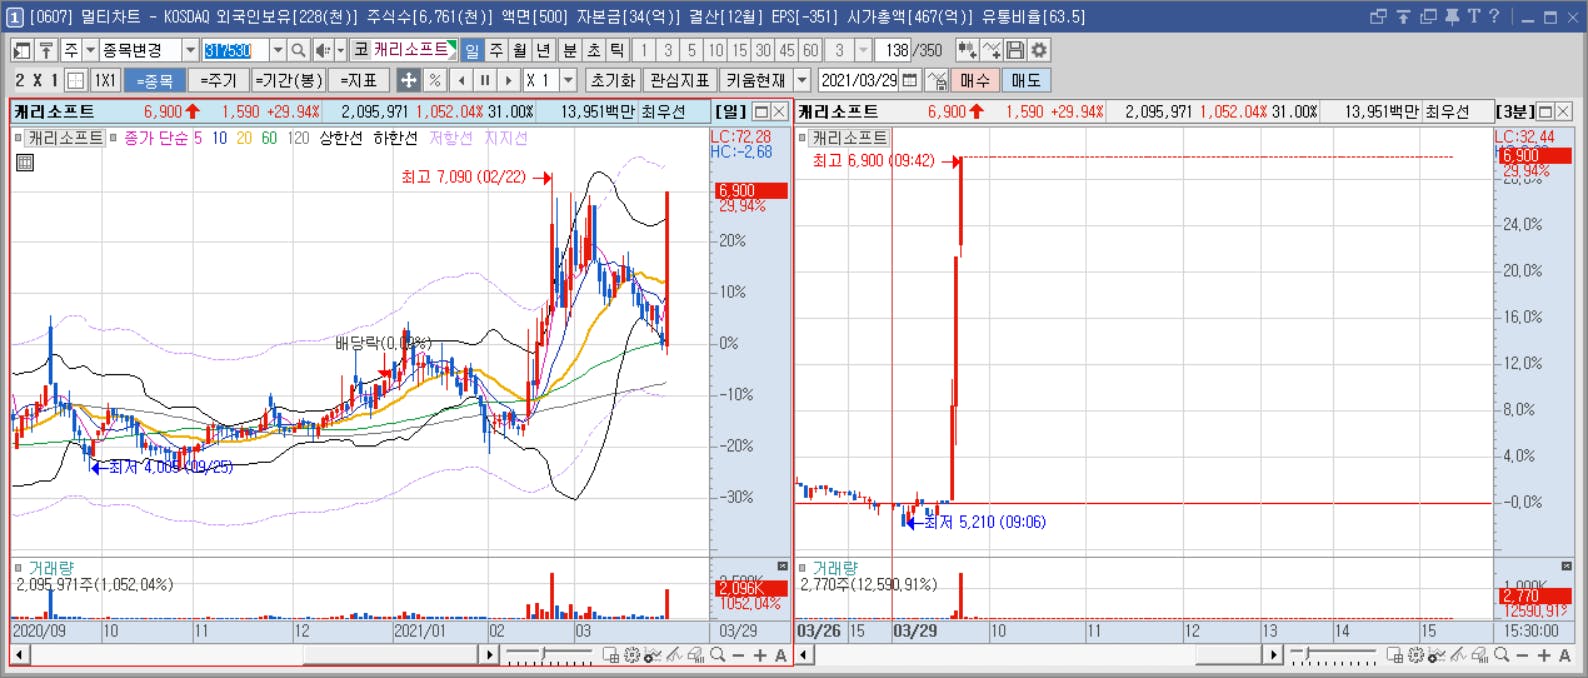Click the chart layout grid icon
Screen dimensions: 1588x678
tap(76, 80)
